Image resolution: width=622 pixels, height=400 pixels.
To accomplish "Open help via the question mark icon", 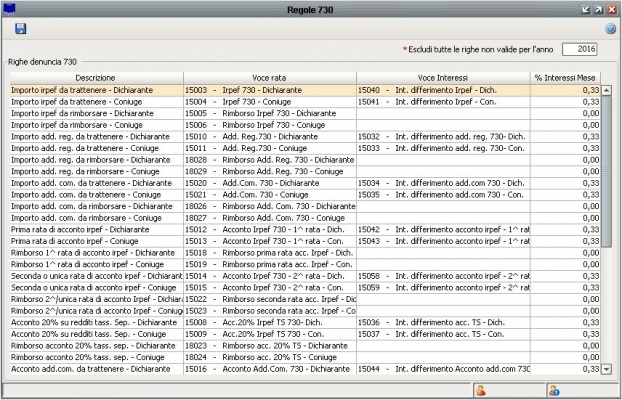I will coord(609,29).
